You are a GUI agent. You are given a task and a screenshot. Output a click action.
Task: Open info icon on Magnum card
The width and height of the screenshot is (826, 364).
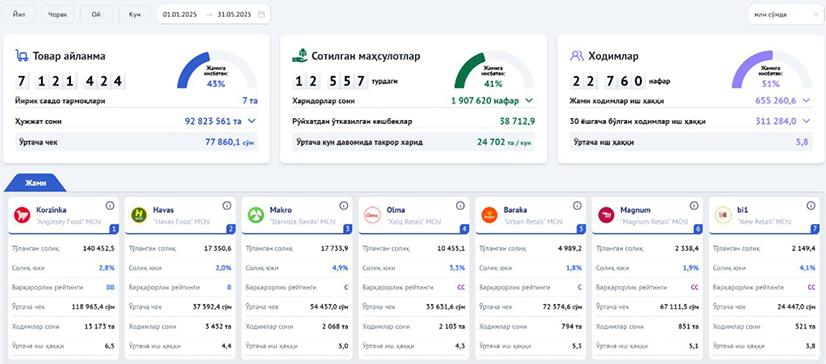(x=694, y=205)
